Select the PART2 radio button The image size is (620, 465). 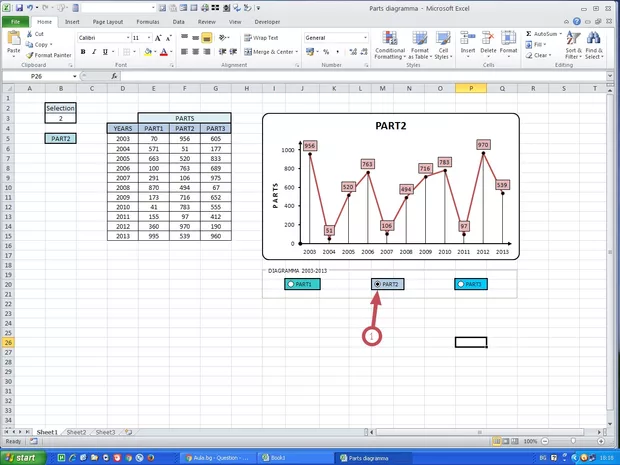[x=377, y=284]
